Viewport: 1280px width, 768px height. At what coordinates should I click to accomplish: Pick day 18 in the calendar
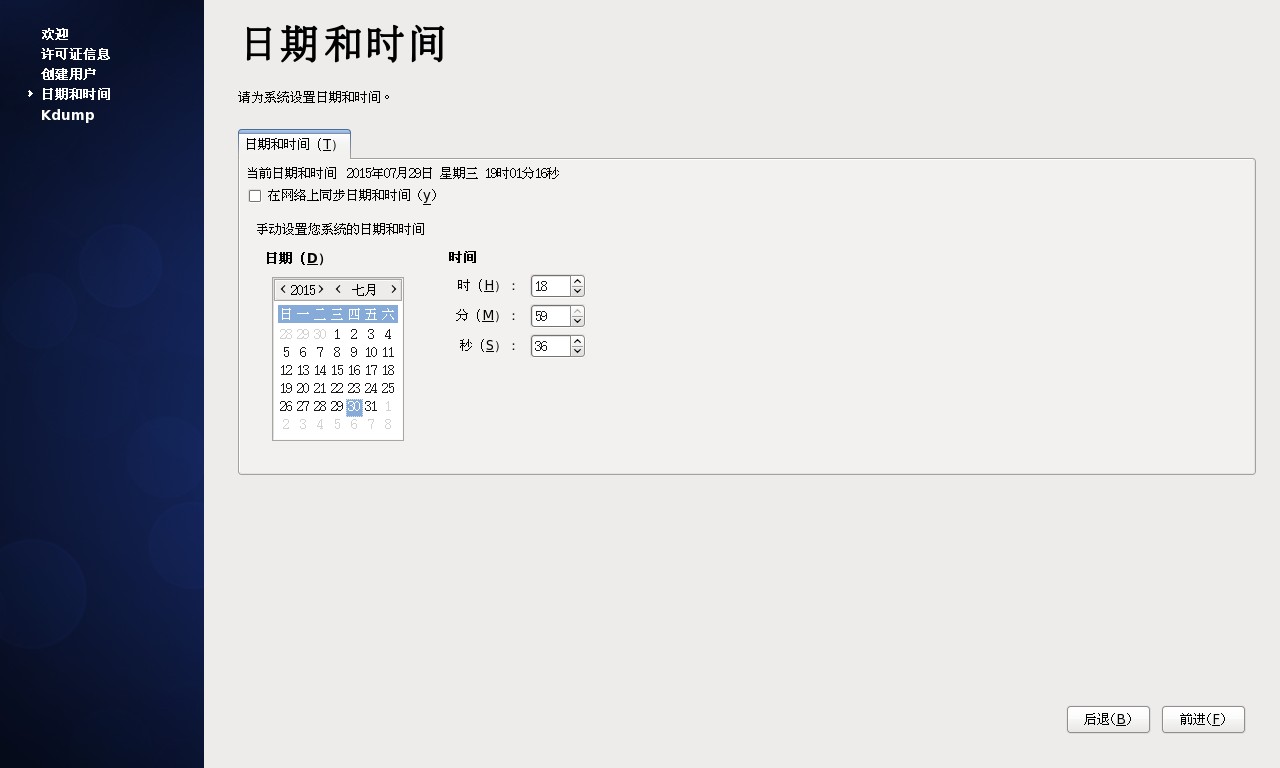(388, 370)
